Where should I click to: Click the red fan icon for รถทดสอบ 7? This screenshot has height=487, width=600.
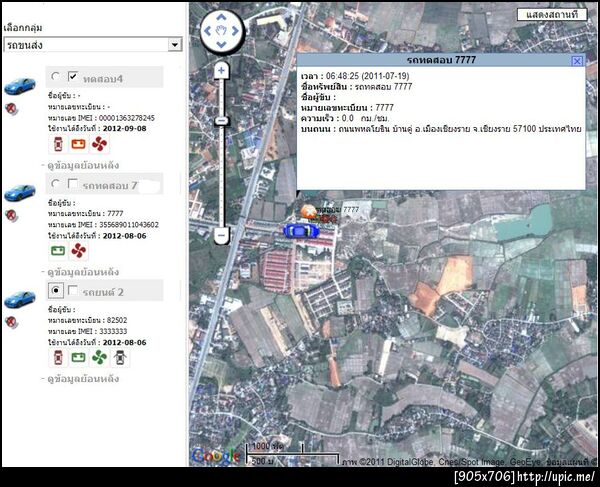pyautogui.click(x=78, y=251)
